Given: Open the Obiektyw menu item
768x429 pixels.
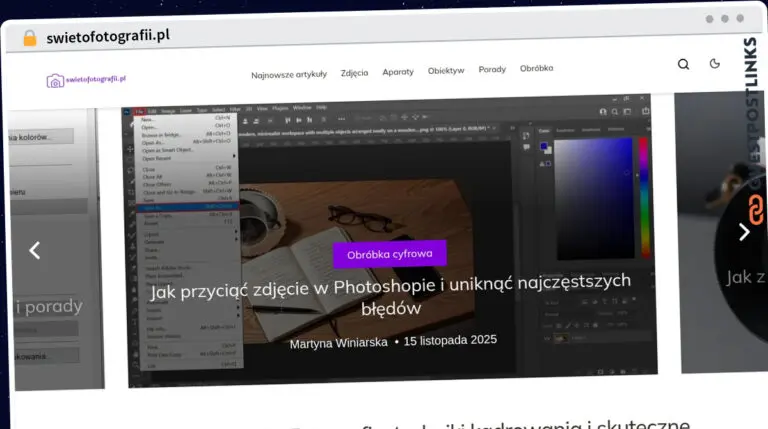Looking at the screenshot, I should click(446, 71).
